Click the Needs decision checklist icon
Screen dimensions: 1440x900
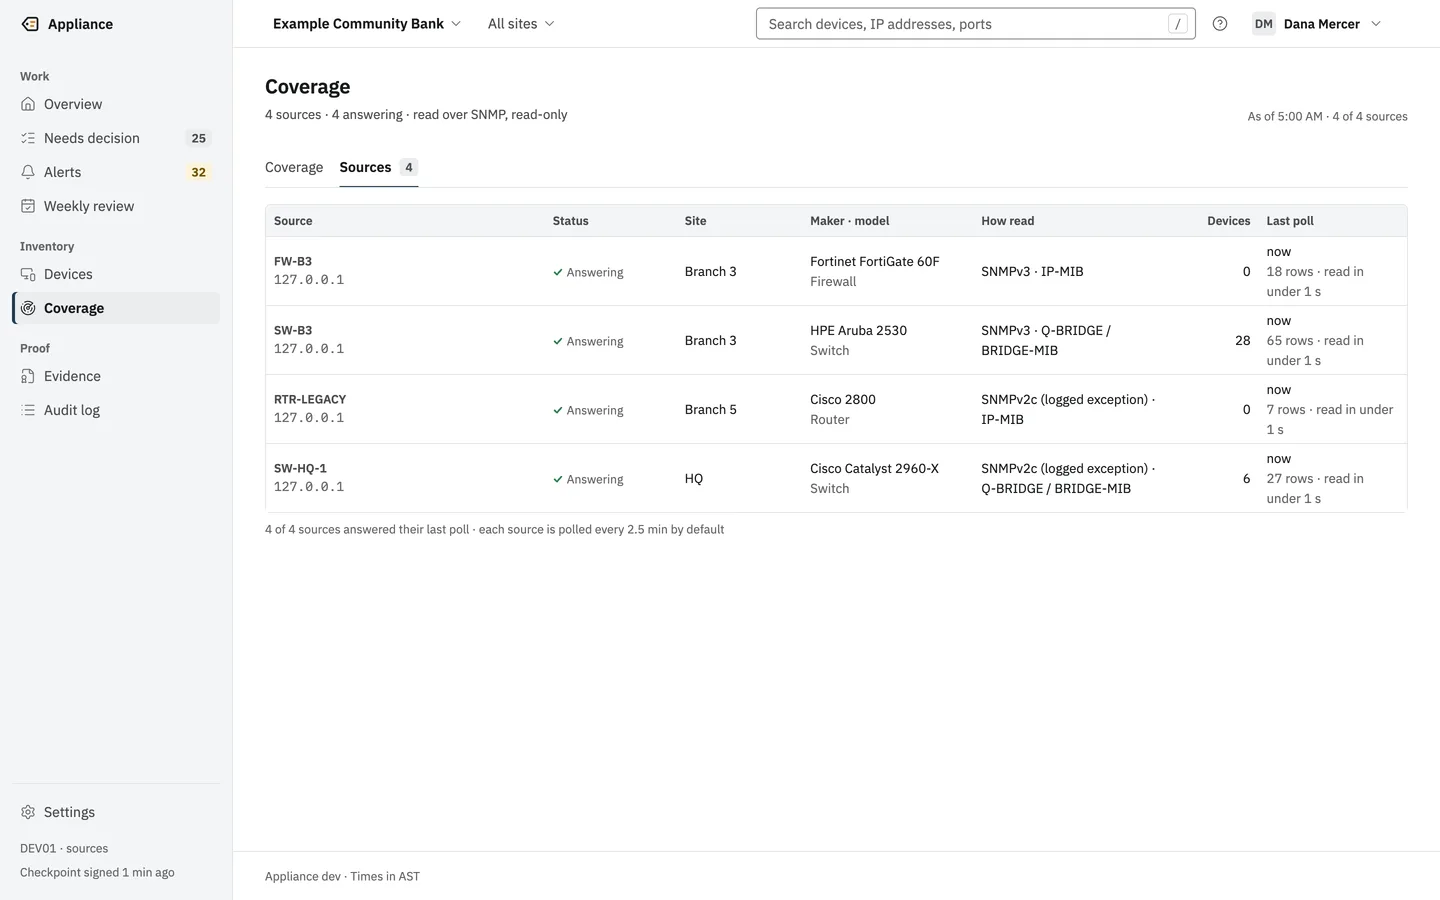coord(28,138)
